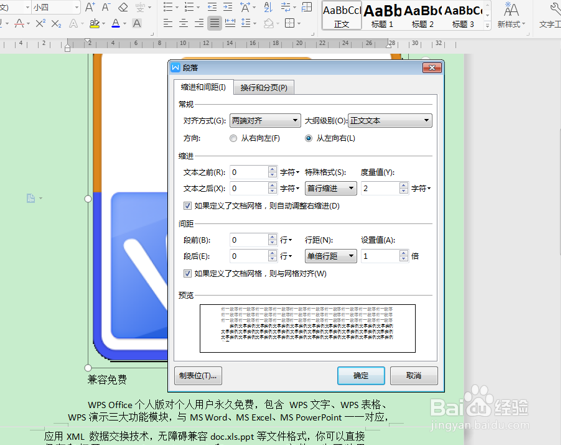
Task: Click the strikethrough A icon
Action: (19, 24)
